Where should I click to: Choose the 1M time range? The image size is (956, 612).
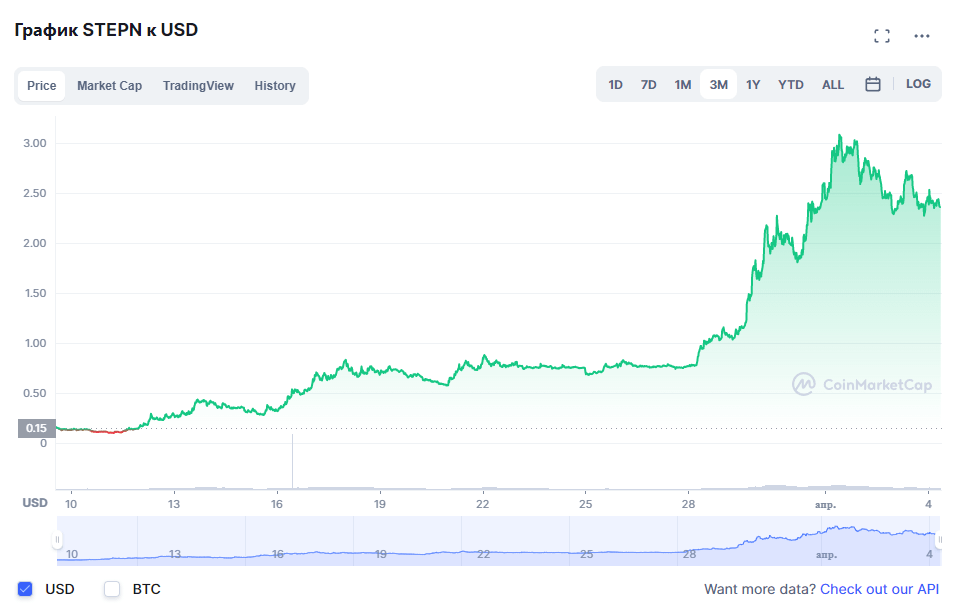[x=683, y=85]
